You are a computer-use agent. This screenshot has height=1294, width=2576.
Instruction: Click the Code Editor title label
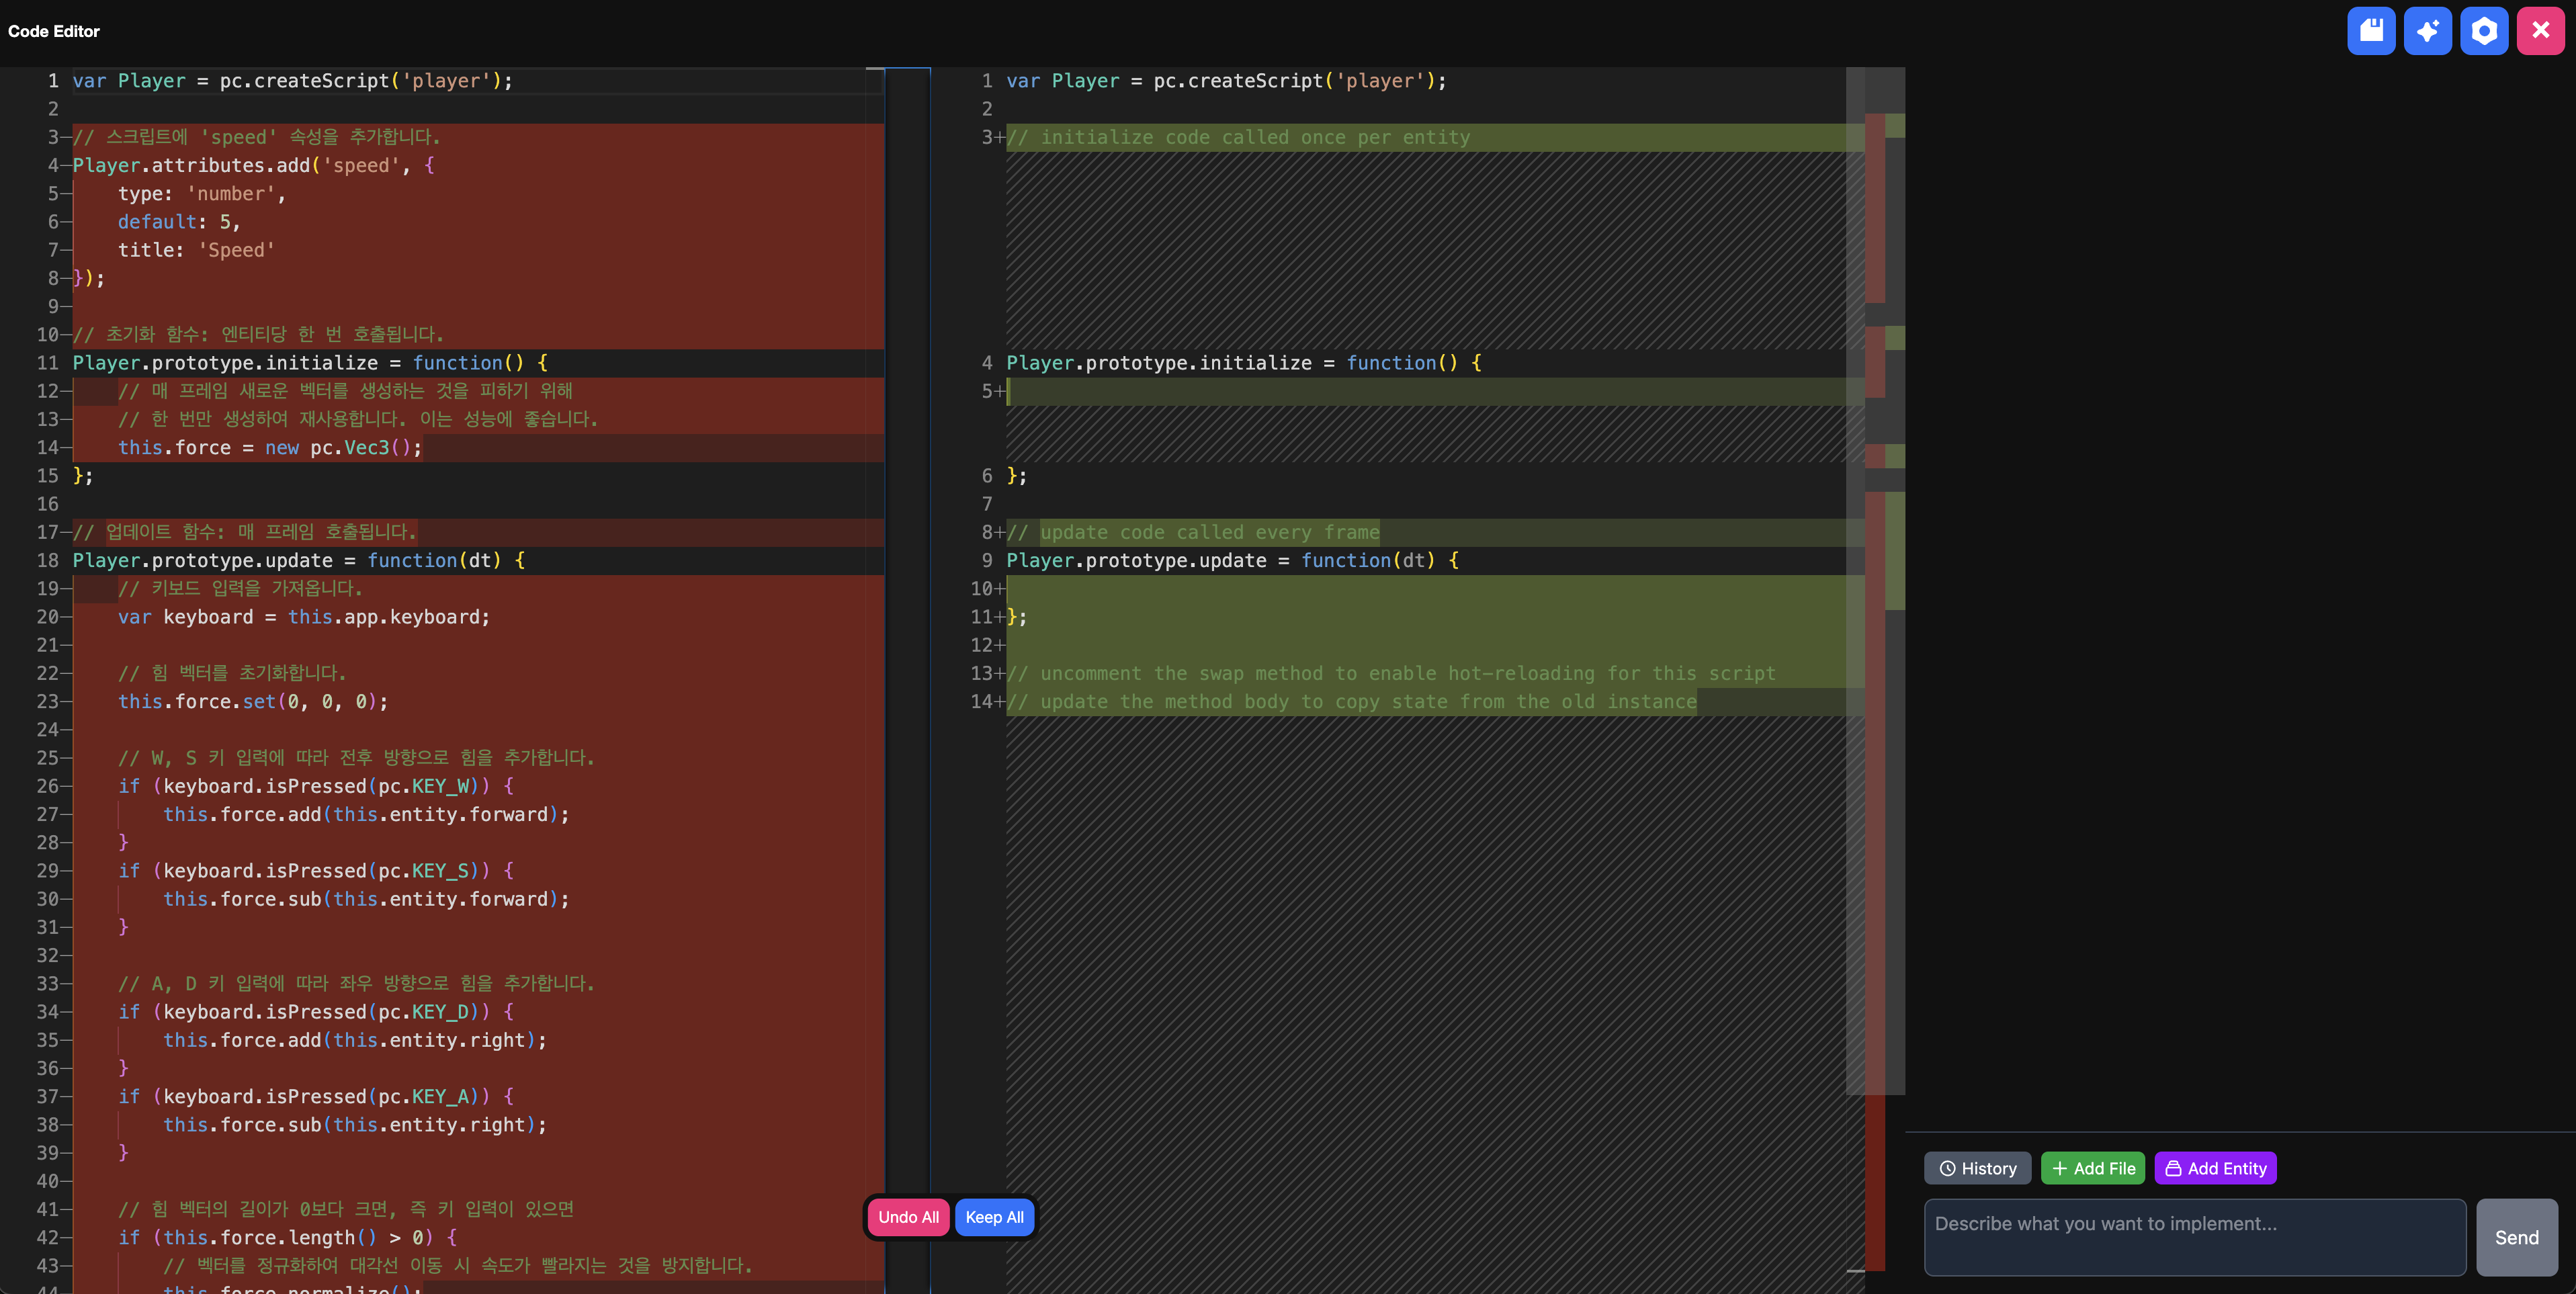(53, 31)
